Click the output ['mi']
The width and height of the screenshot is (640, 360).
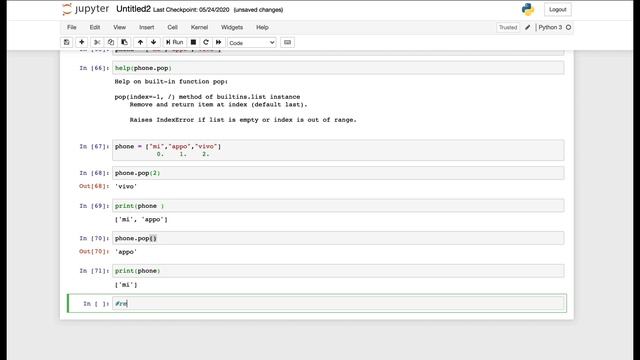click(x=126, y=285)
